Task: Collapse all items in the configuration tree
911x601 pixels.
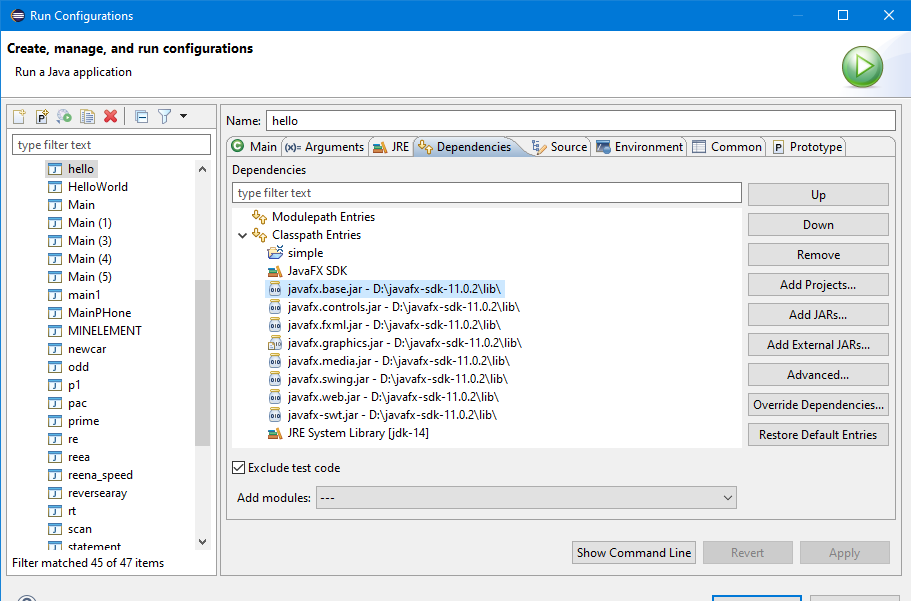Action: point(140,116)
